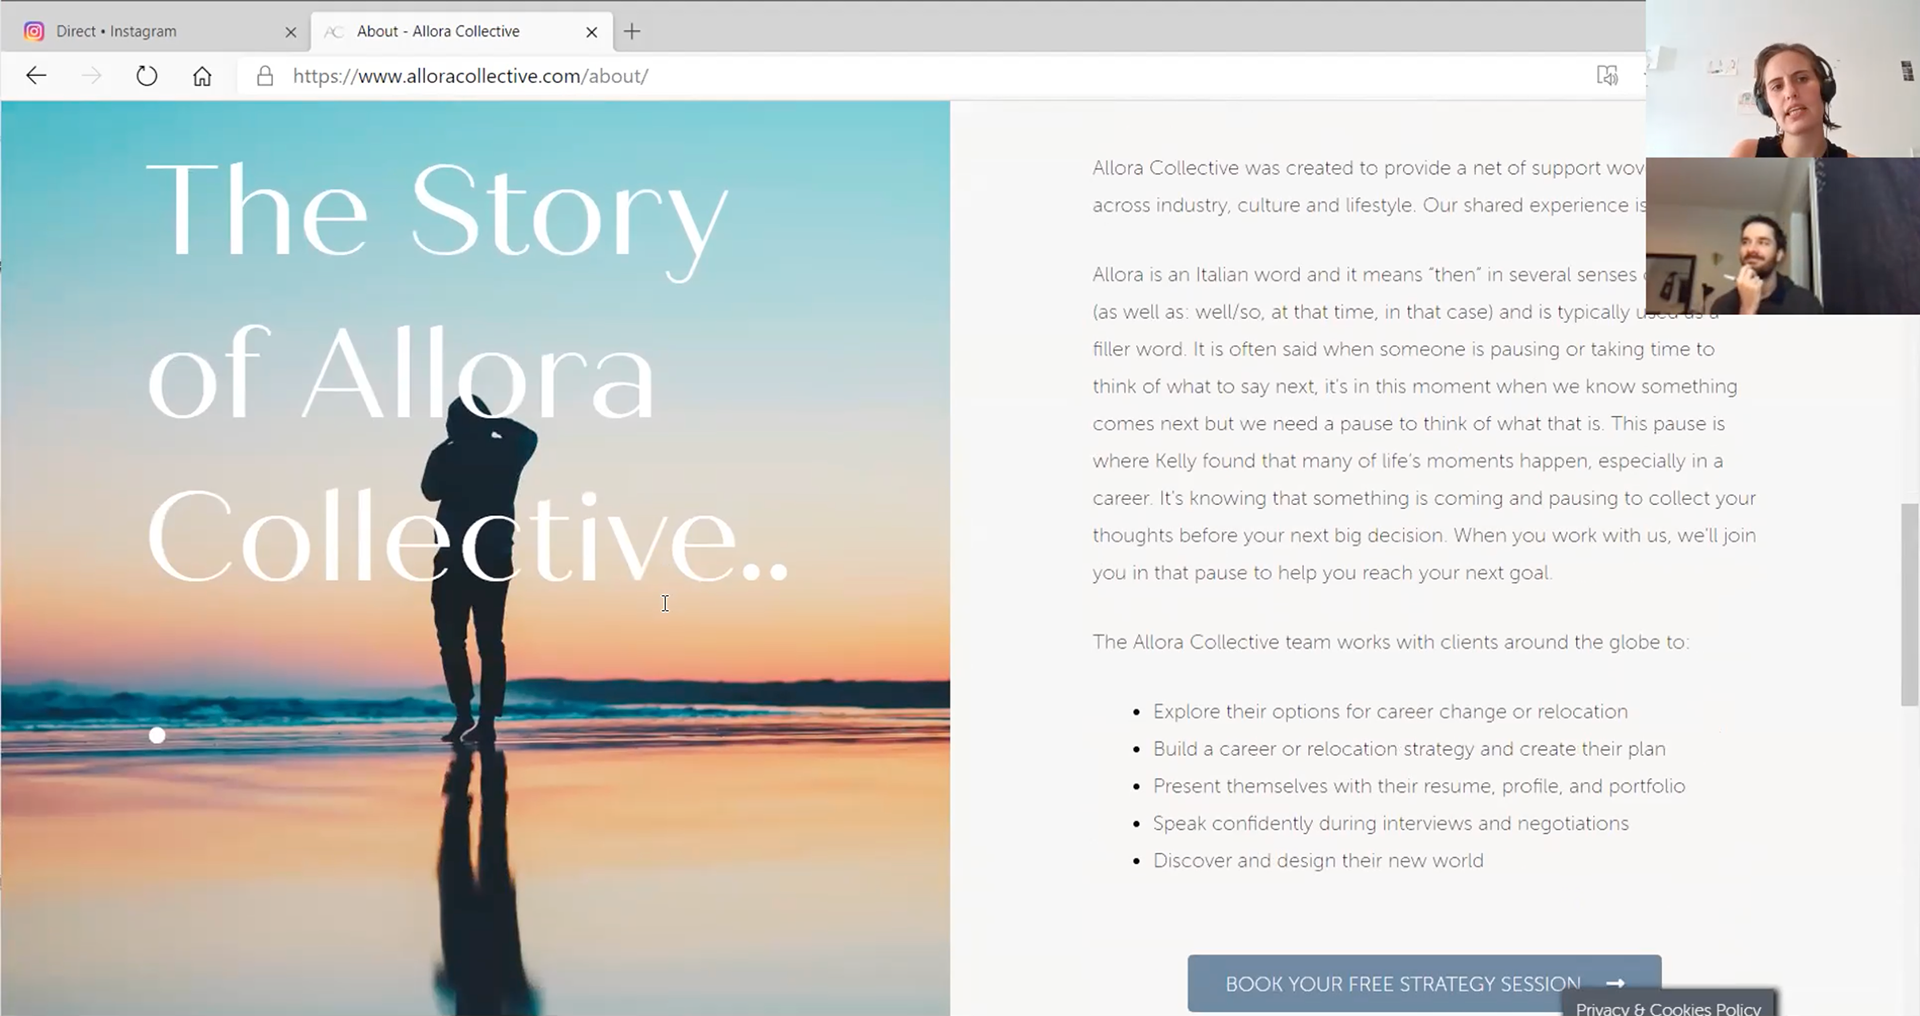This screenshot has width=1920, height=1016.
Task: Open the immersive reader icon in address bar
Action: pos(1607,76)
